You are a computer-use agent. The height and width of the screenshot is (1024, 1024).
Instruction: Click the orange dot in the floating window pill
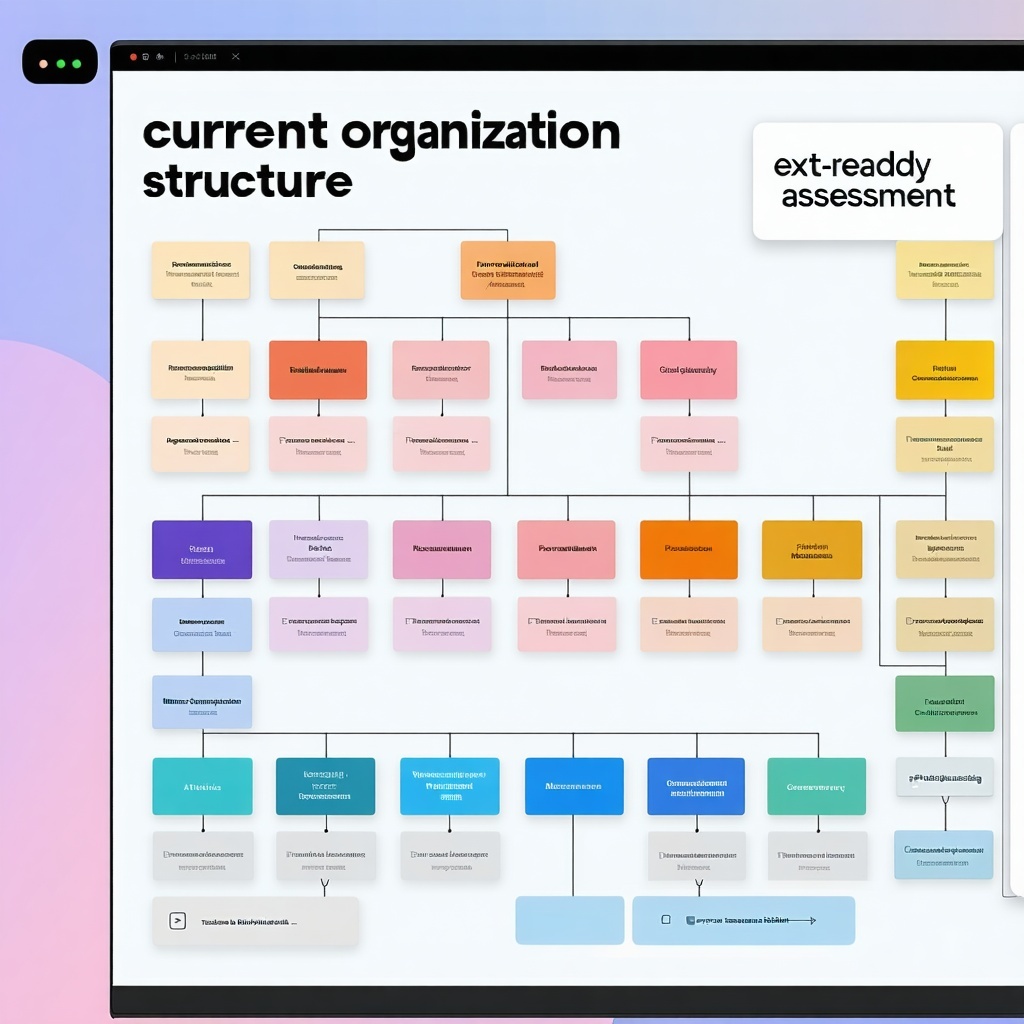point(44,61)
